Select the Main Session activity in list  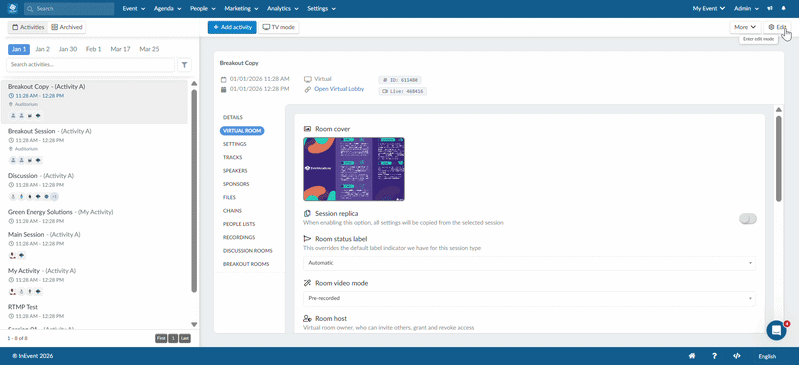(94, 247)
